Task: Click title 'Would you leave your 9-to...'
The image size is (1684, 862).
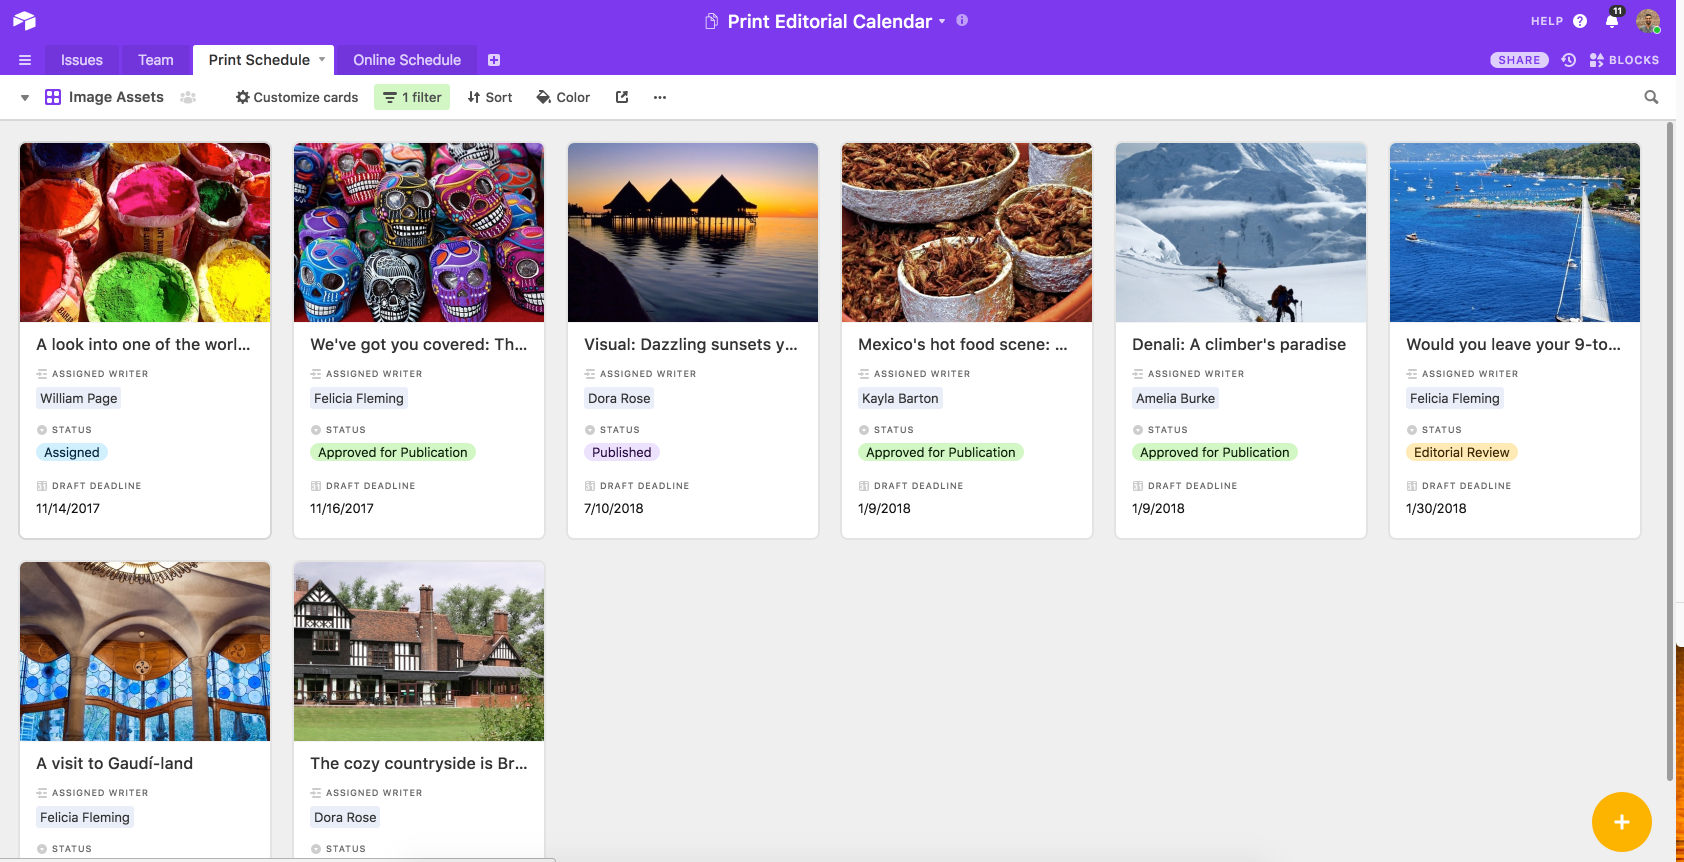Action: (x=1514, y=344)
